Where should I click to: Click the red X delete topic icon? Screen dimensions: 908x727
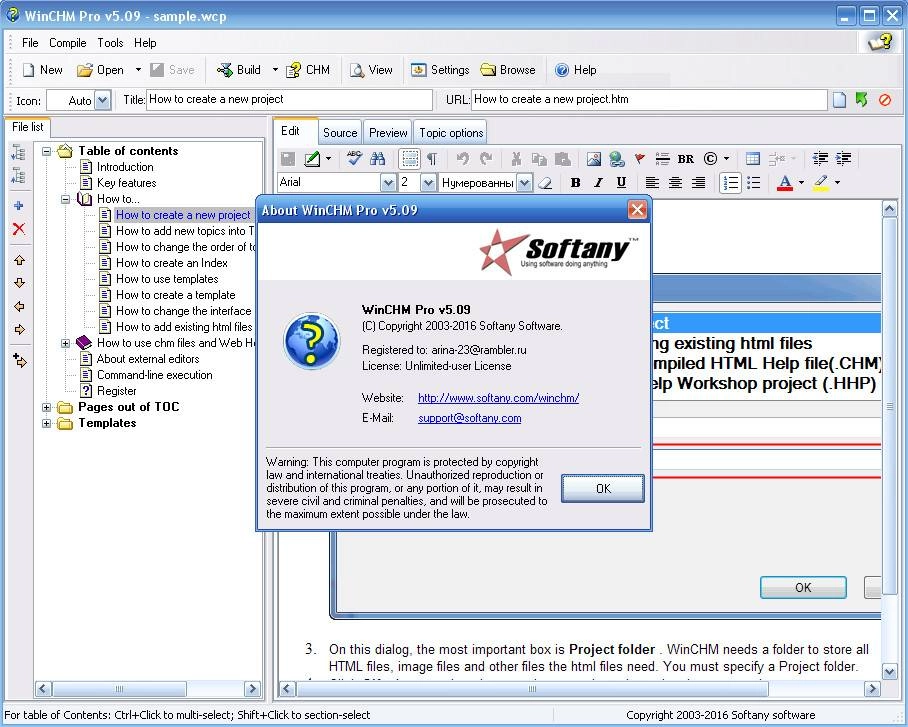(19, 229)
